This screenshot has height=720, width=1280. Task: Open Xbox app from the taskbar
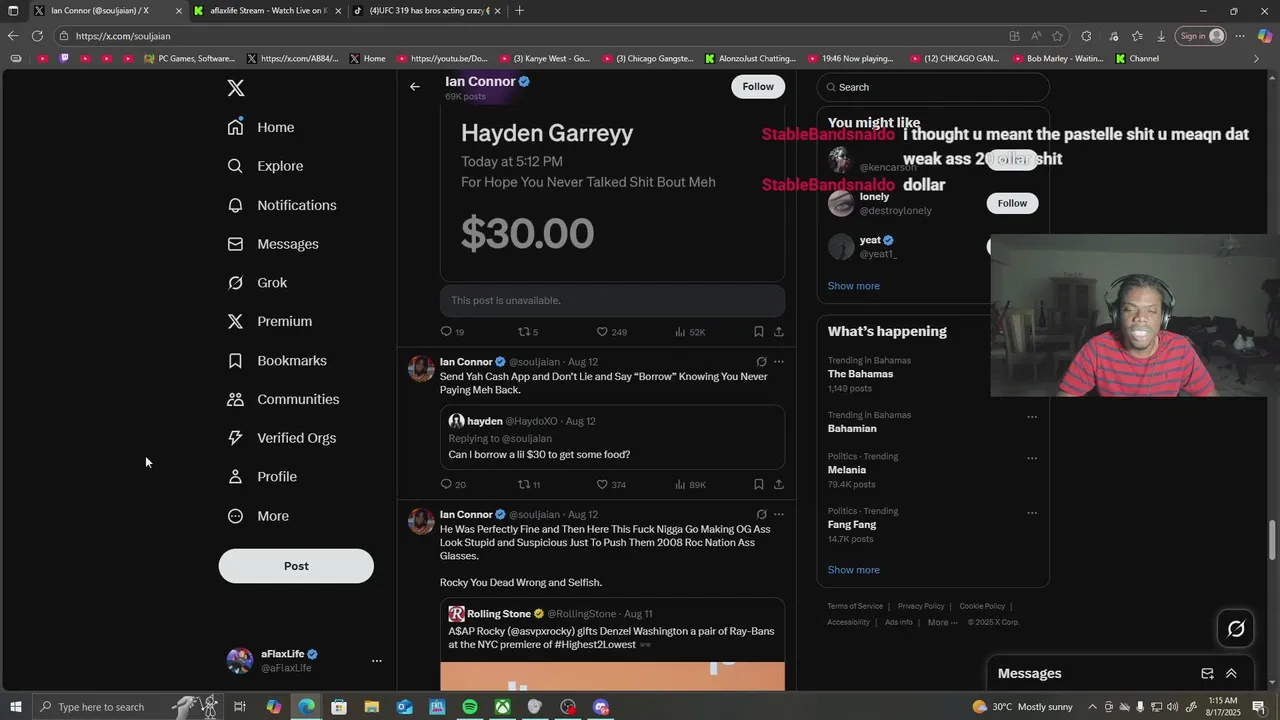[x=503, y=707]
